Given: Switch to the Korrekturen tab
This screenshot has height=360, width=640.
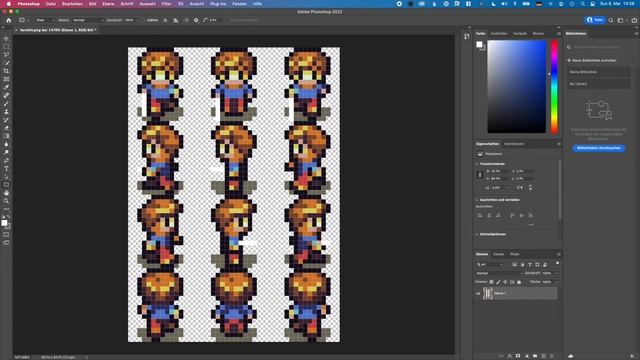Looking at the screenshot, I should click(514, 144).
